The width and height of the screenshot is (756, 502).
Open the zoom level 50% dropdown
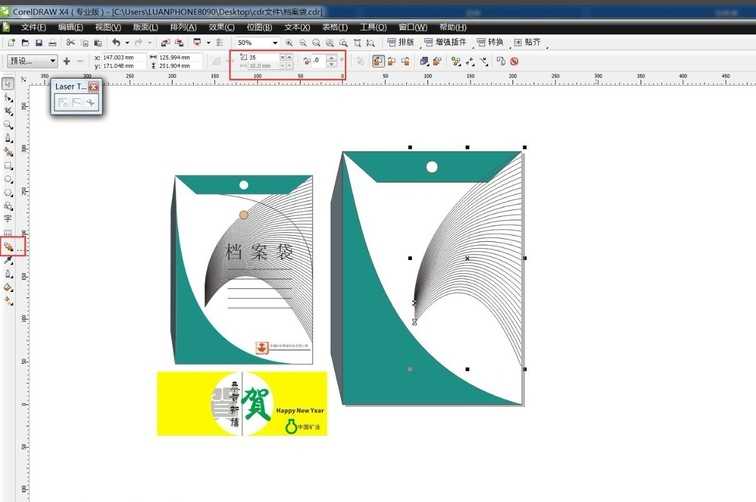tap(274, 43)
